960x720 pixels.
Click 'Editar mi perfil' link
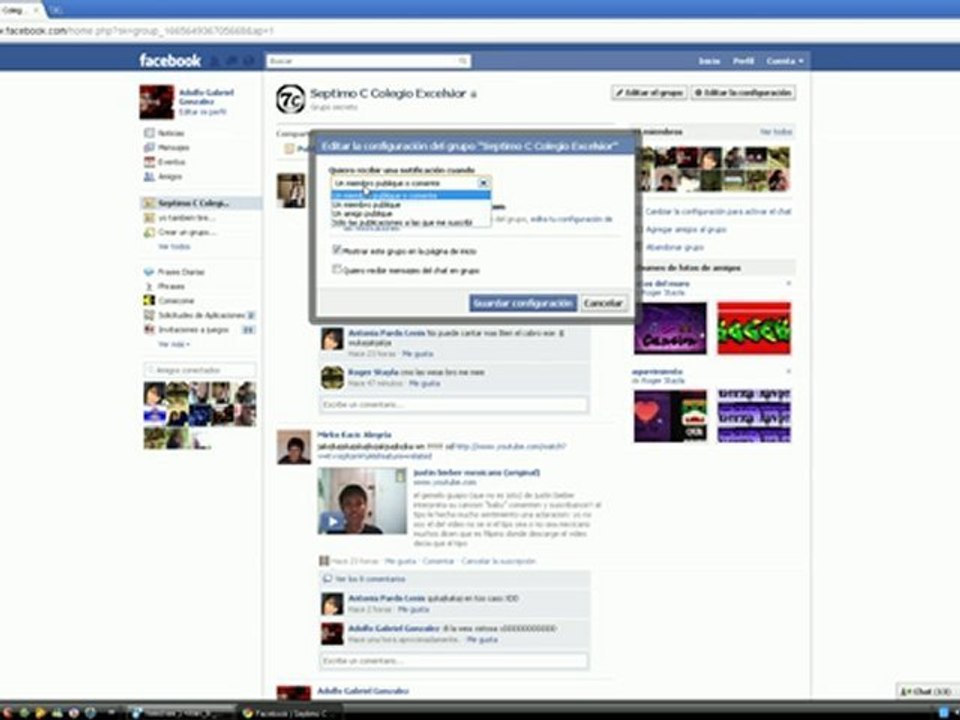tap(203, 112)
